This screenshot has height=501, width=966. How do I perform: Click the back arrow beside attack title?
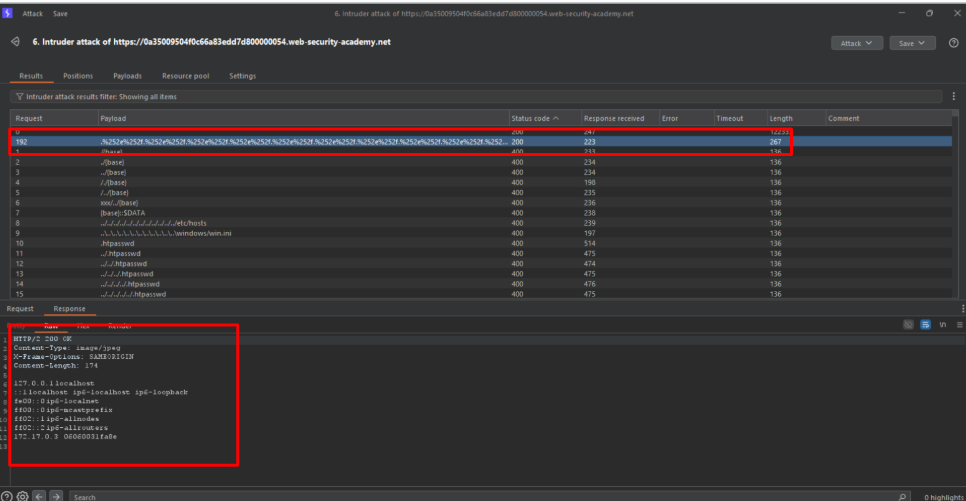pos(16,43)
